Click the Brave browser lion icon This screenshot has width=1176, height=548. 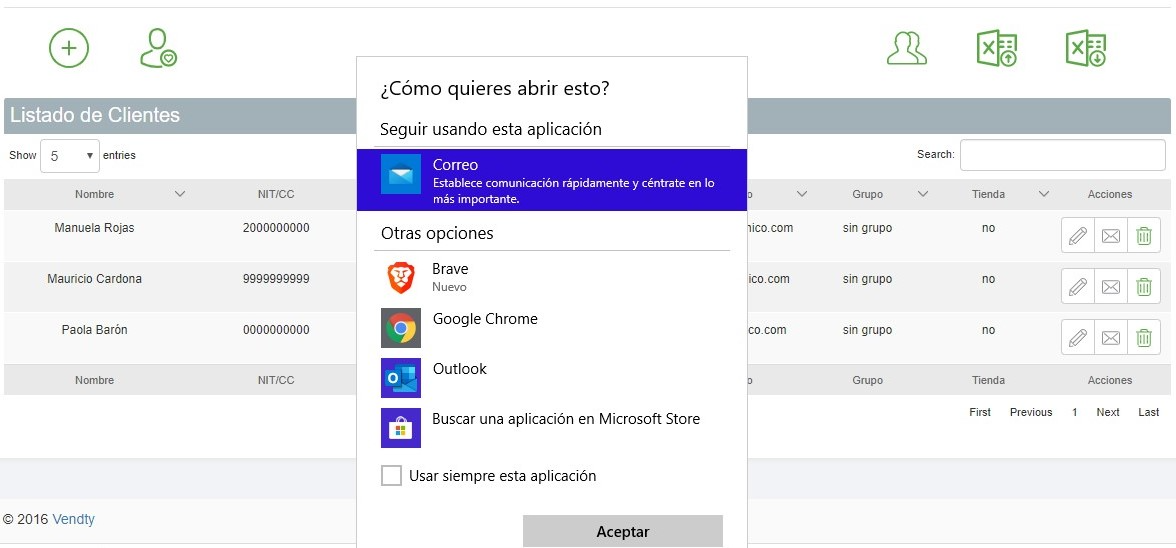400,277
